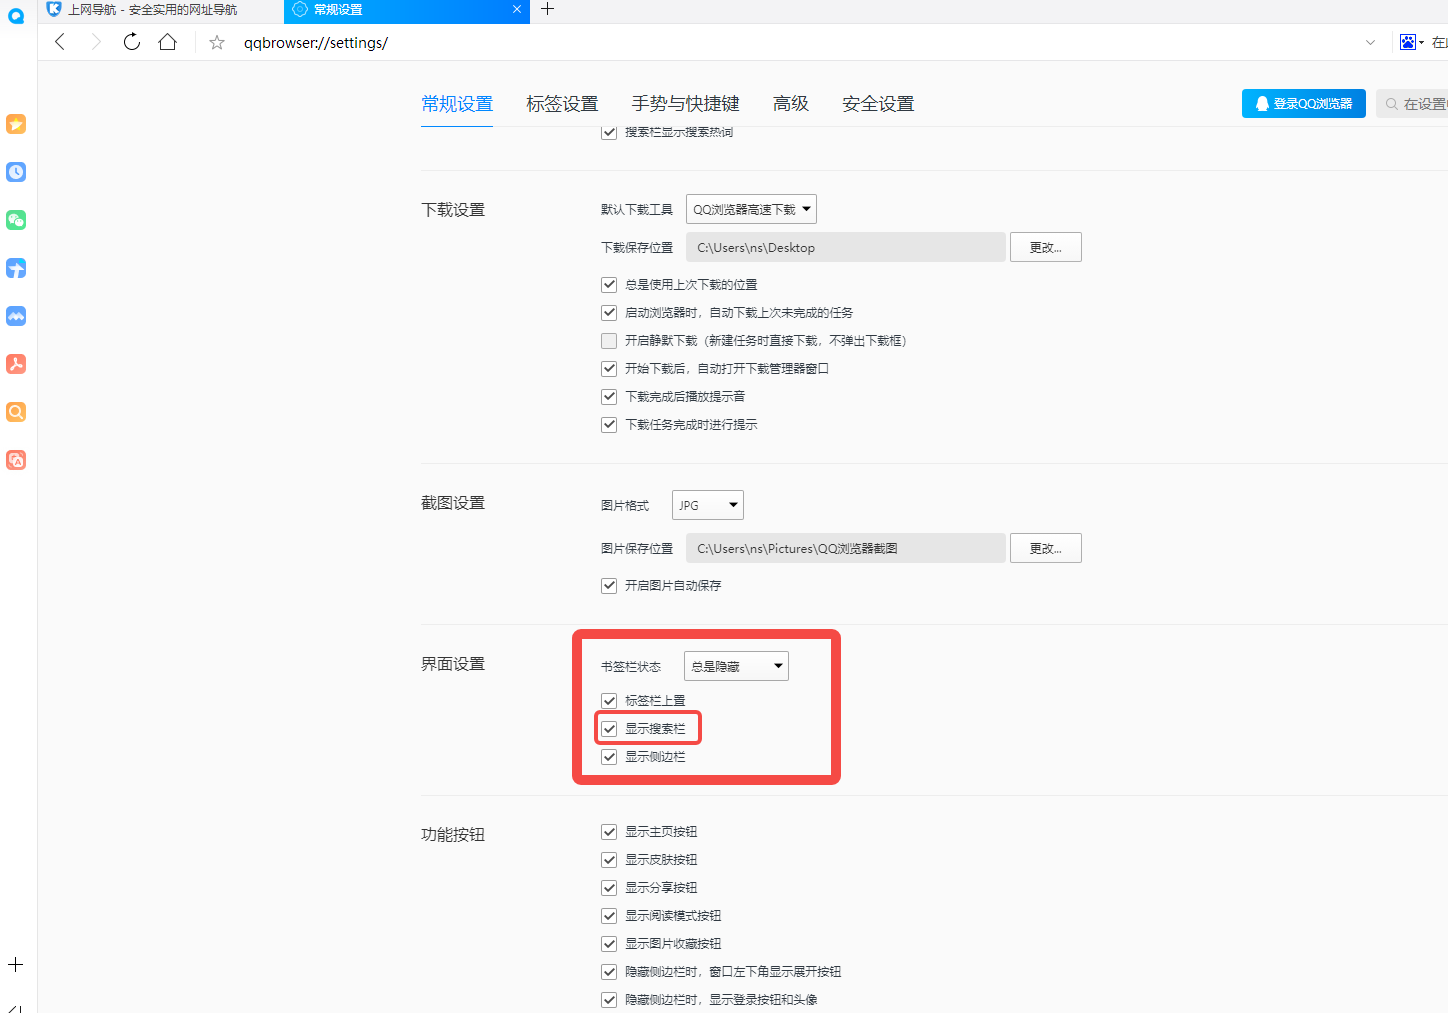Go to the browser home page
The height and width of the screenshot is (1013, 1448).
(x=167, y=42)
